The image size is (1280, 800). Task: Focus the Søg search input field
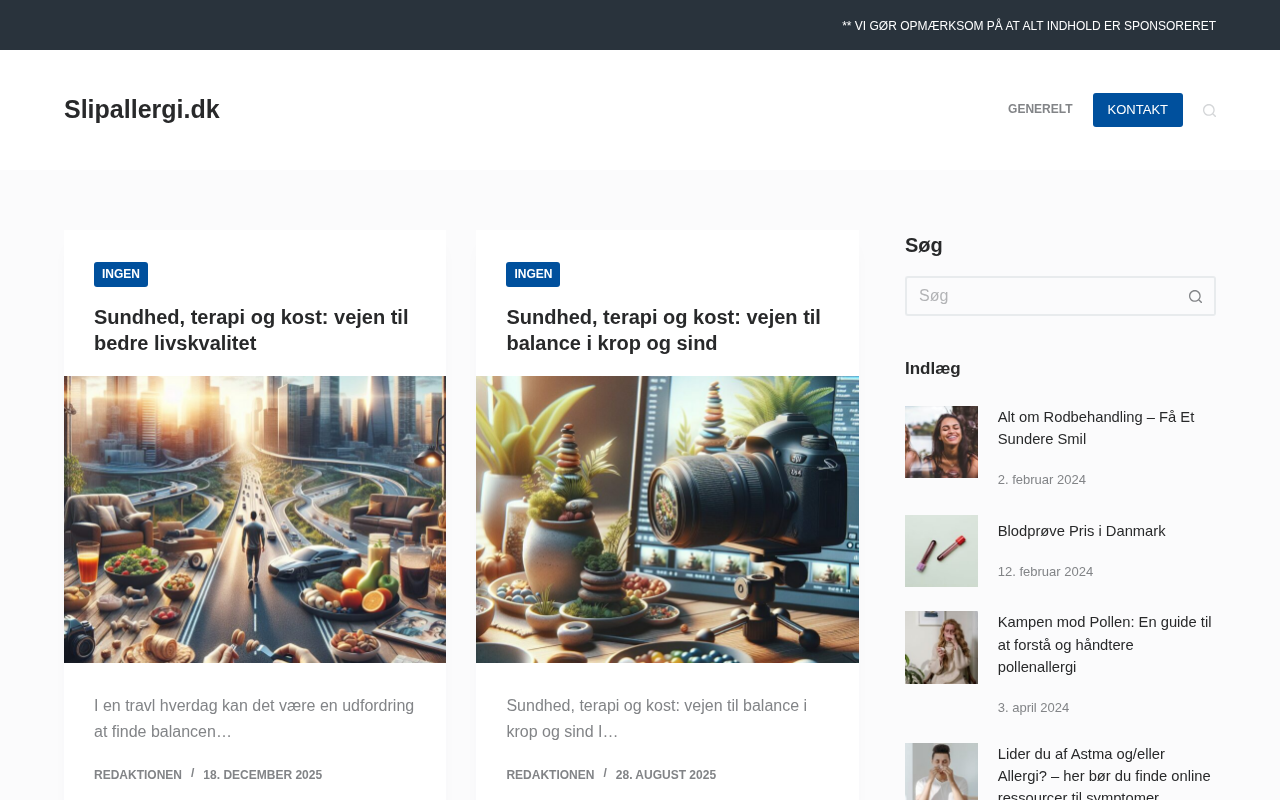1041,296
